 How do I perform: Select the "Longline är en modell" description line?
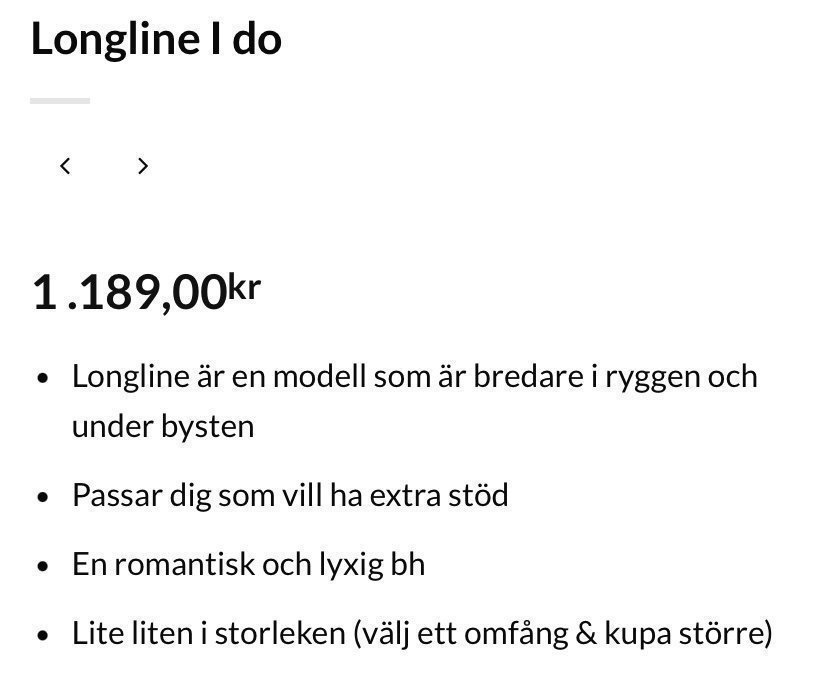(414, 377)
